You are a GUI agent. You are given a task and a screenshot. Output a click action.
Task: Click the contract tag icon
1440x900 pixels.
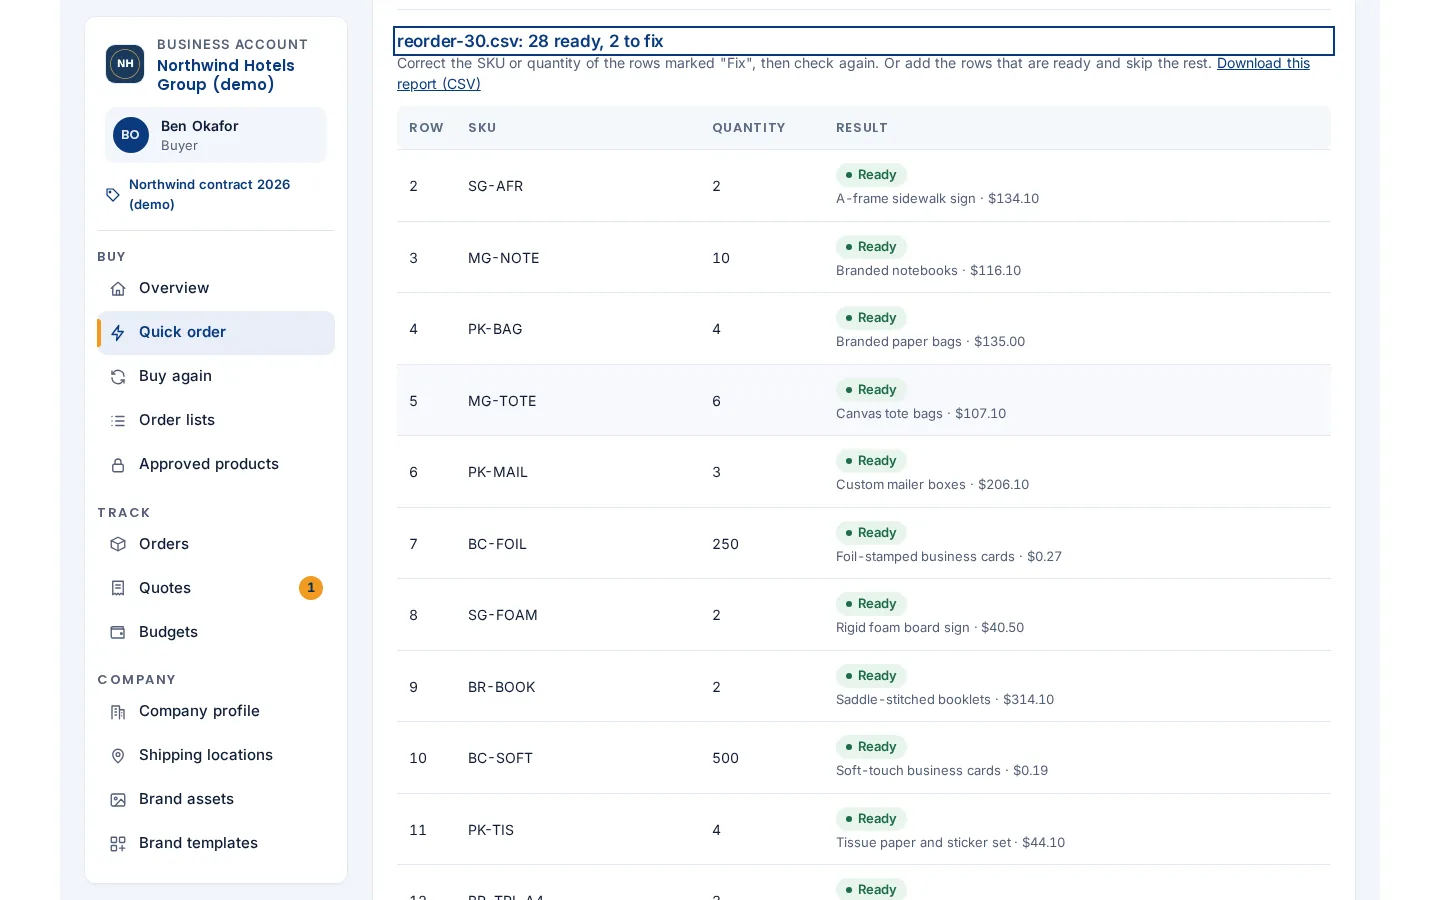point(113,195)
